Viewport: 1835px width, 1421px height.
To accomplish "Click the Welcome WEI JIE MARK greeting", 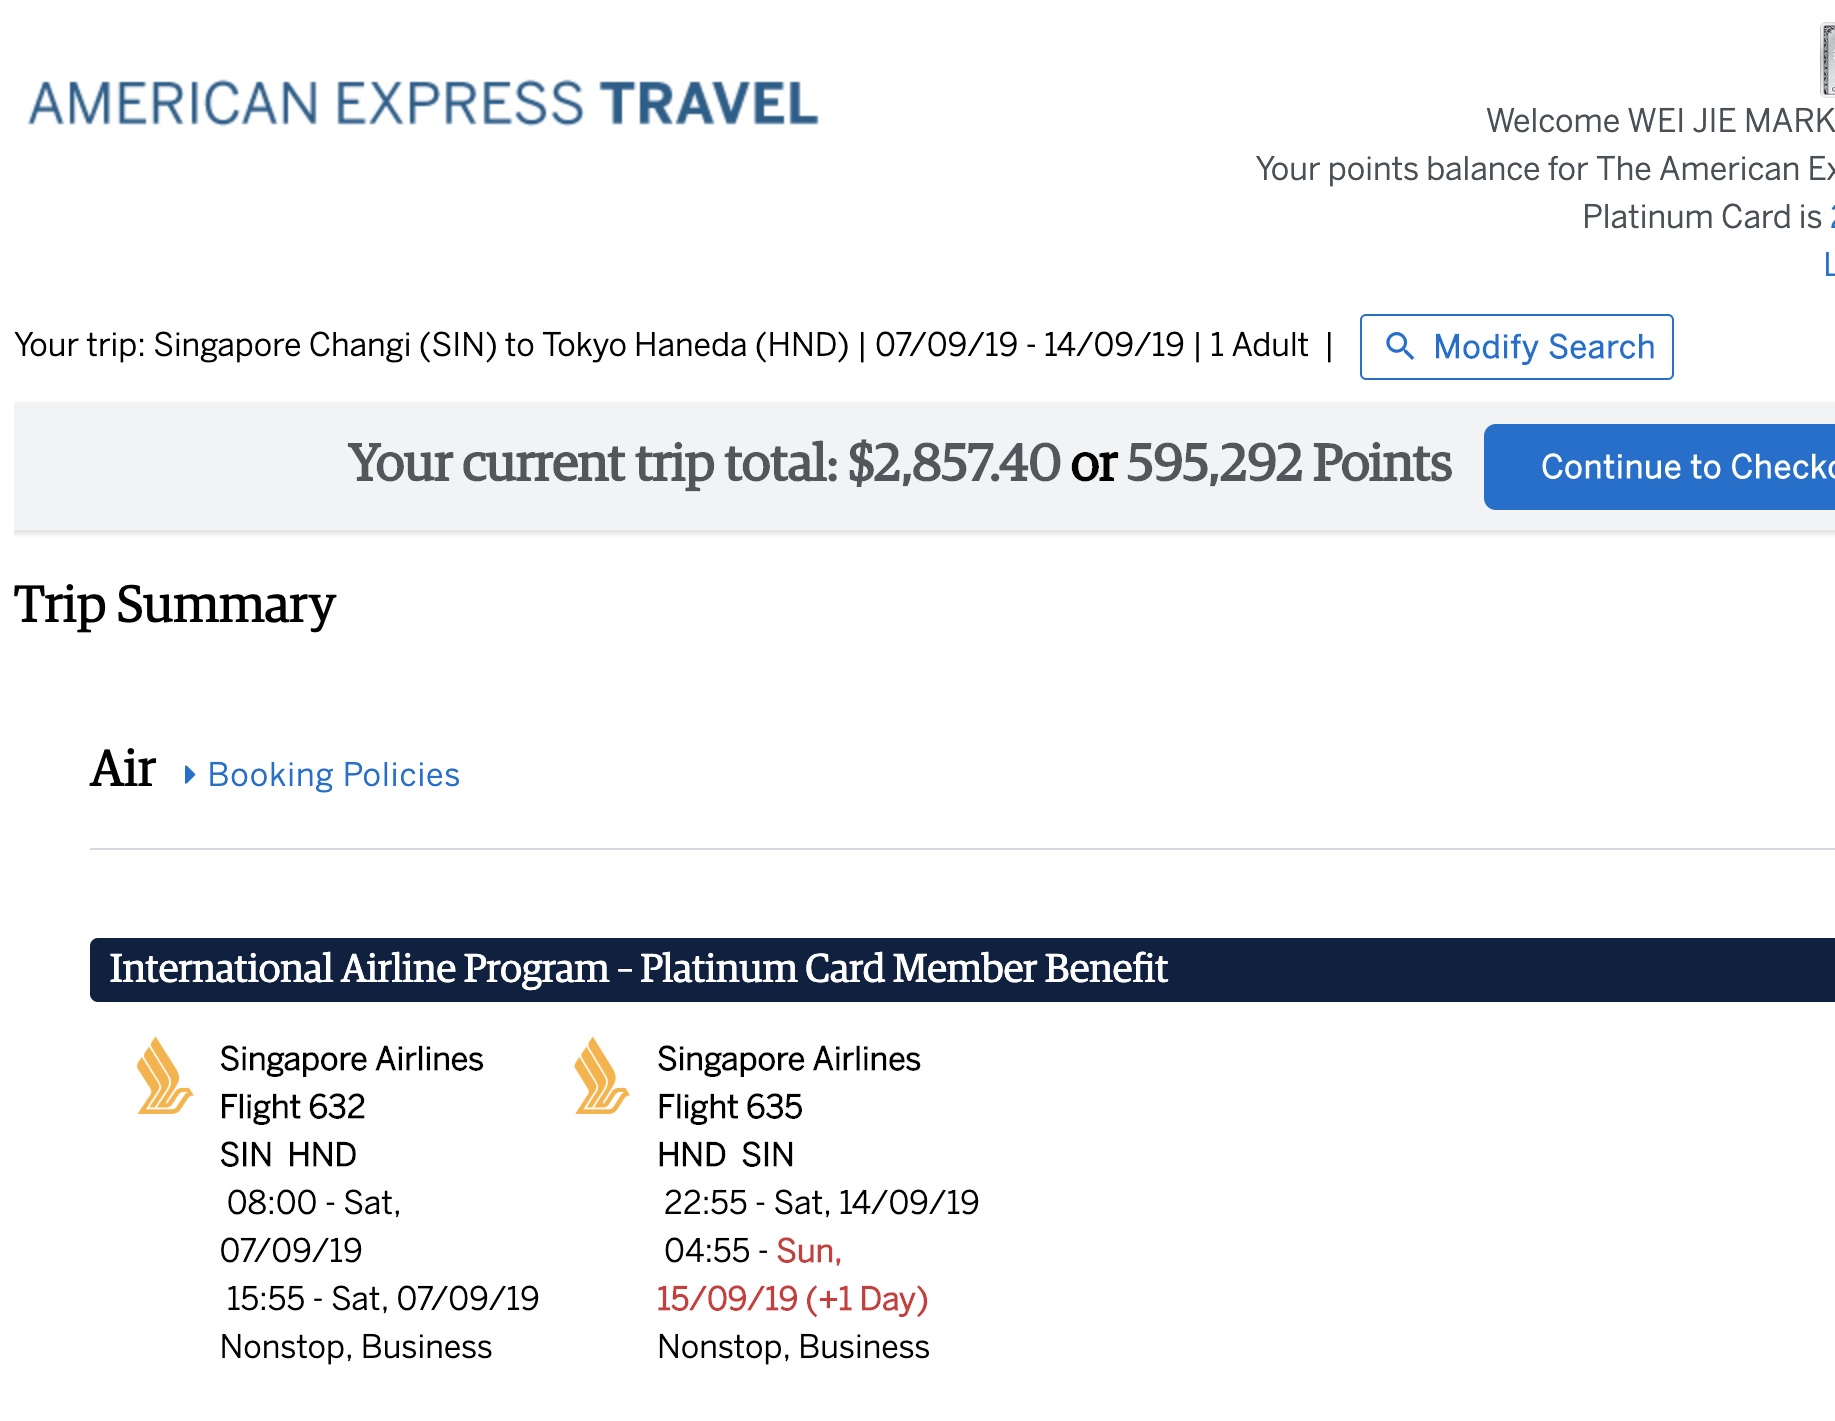I will pos(1660,121).
